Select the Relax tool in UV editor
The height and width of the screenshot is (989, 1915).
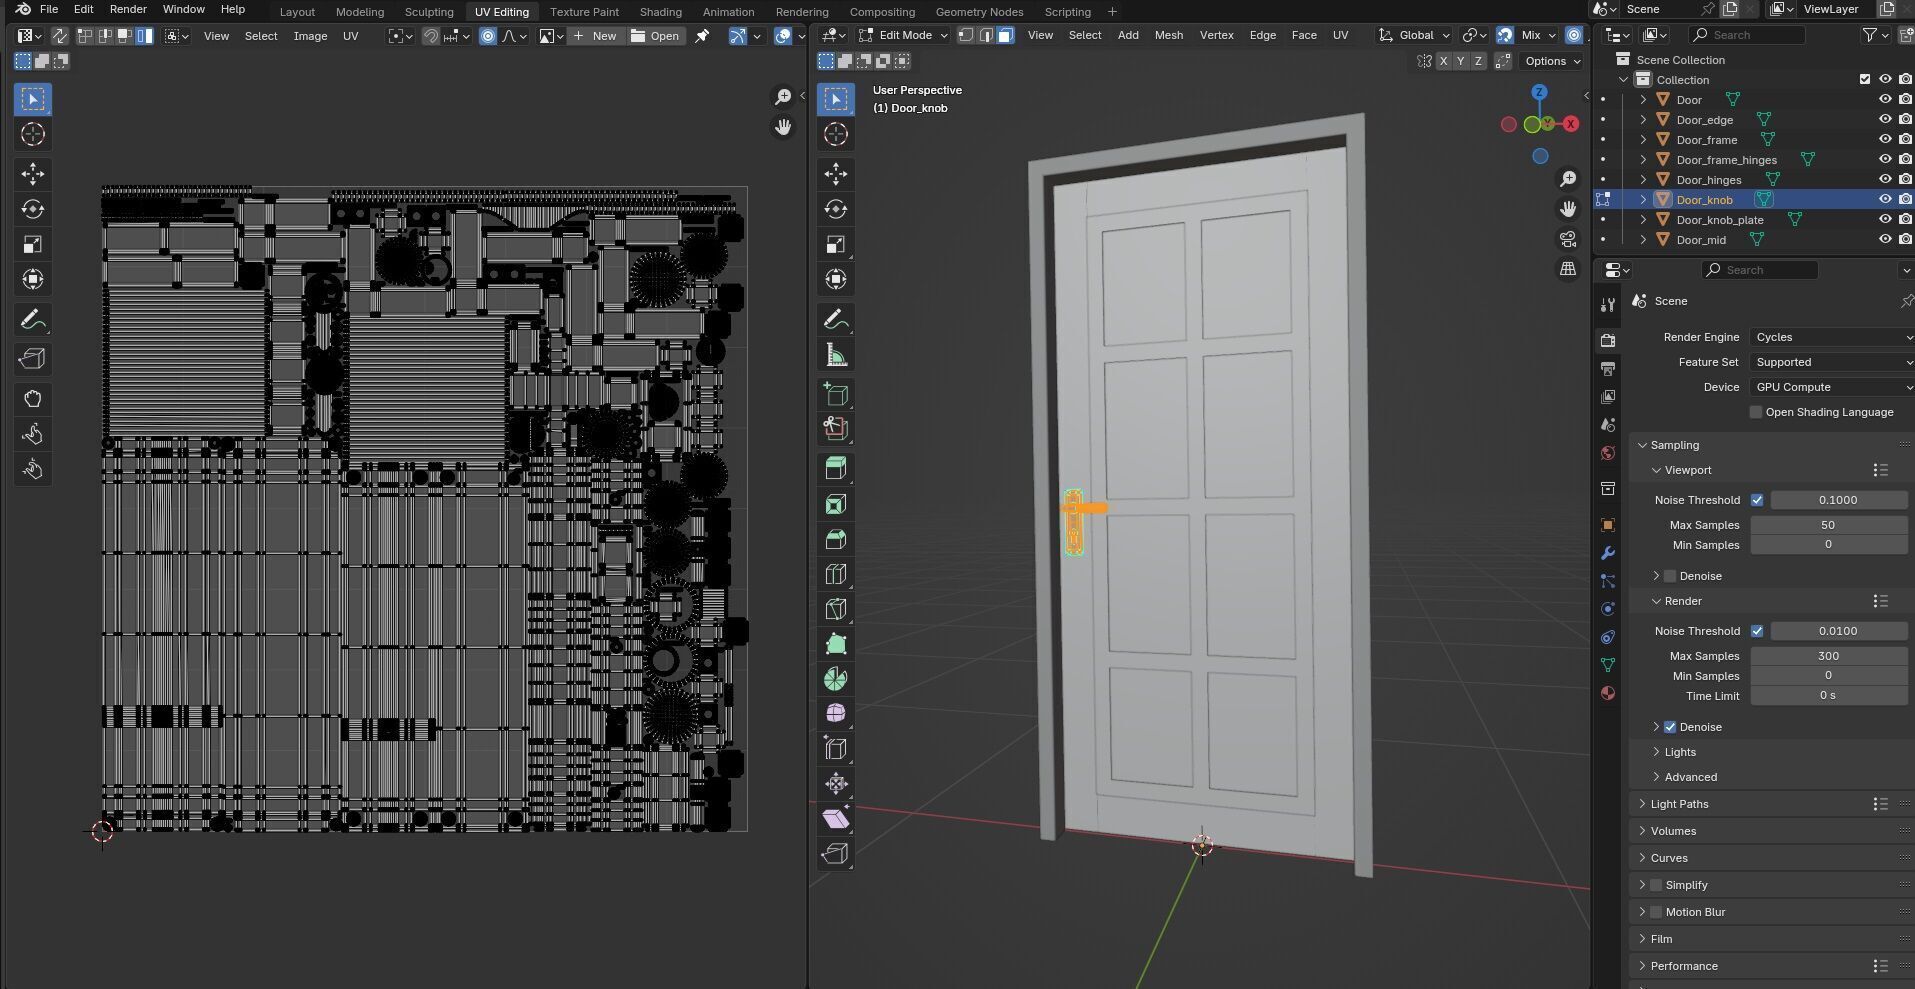[x=33, y=434]
